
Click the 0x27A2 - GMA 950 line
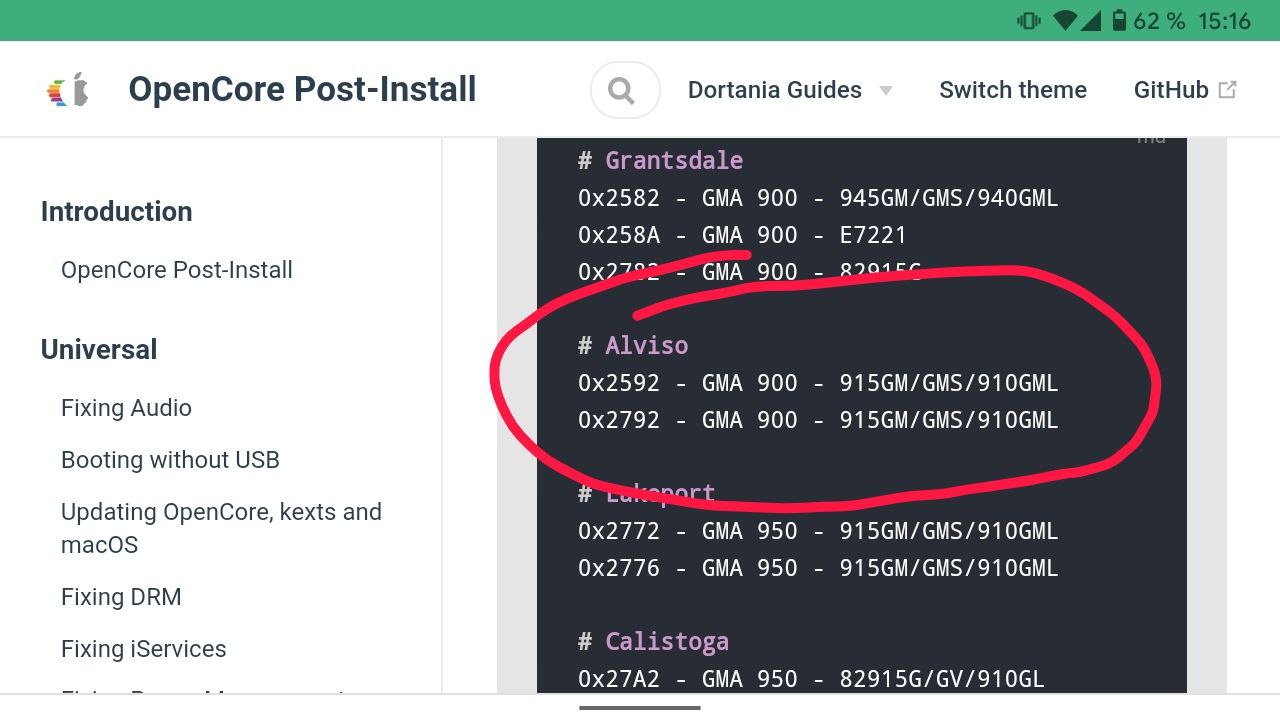click(x=811, y=679)
